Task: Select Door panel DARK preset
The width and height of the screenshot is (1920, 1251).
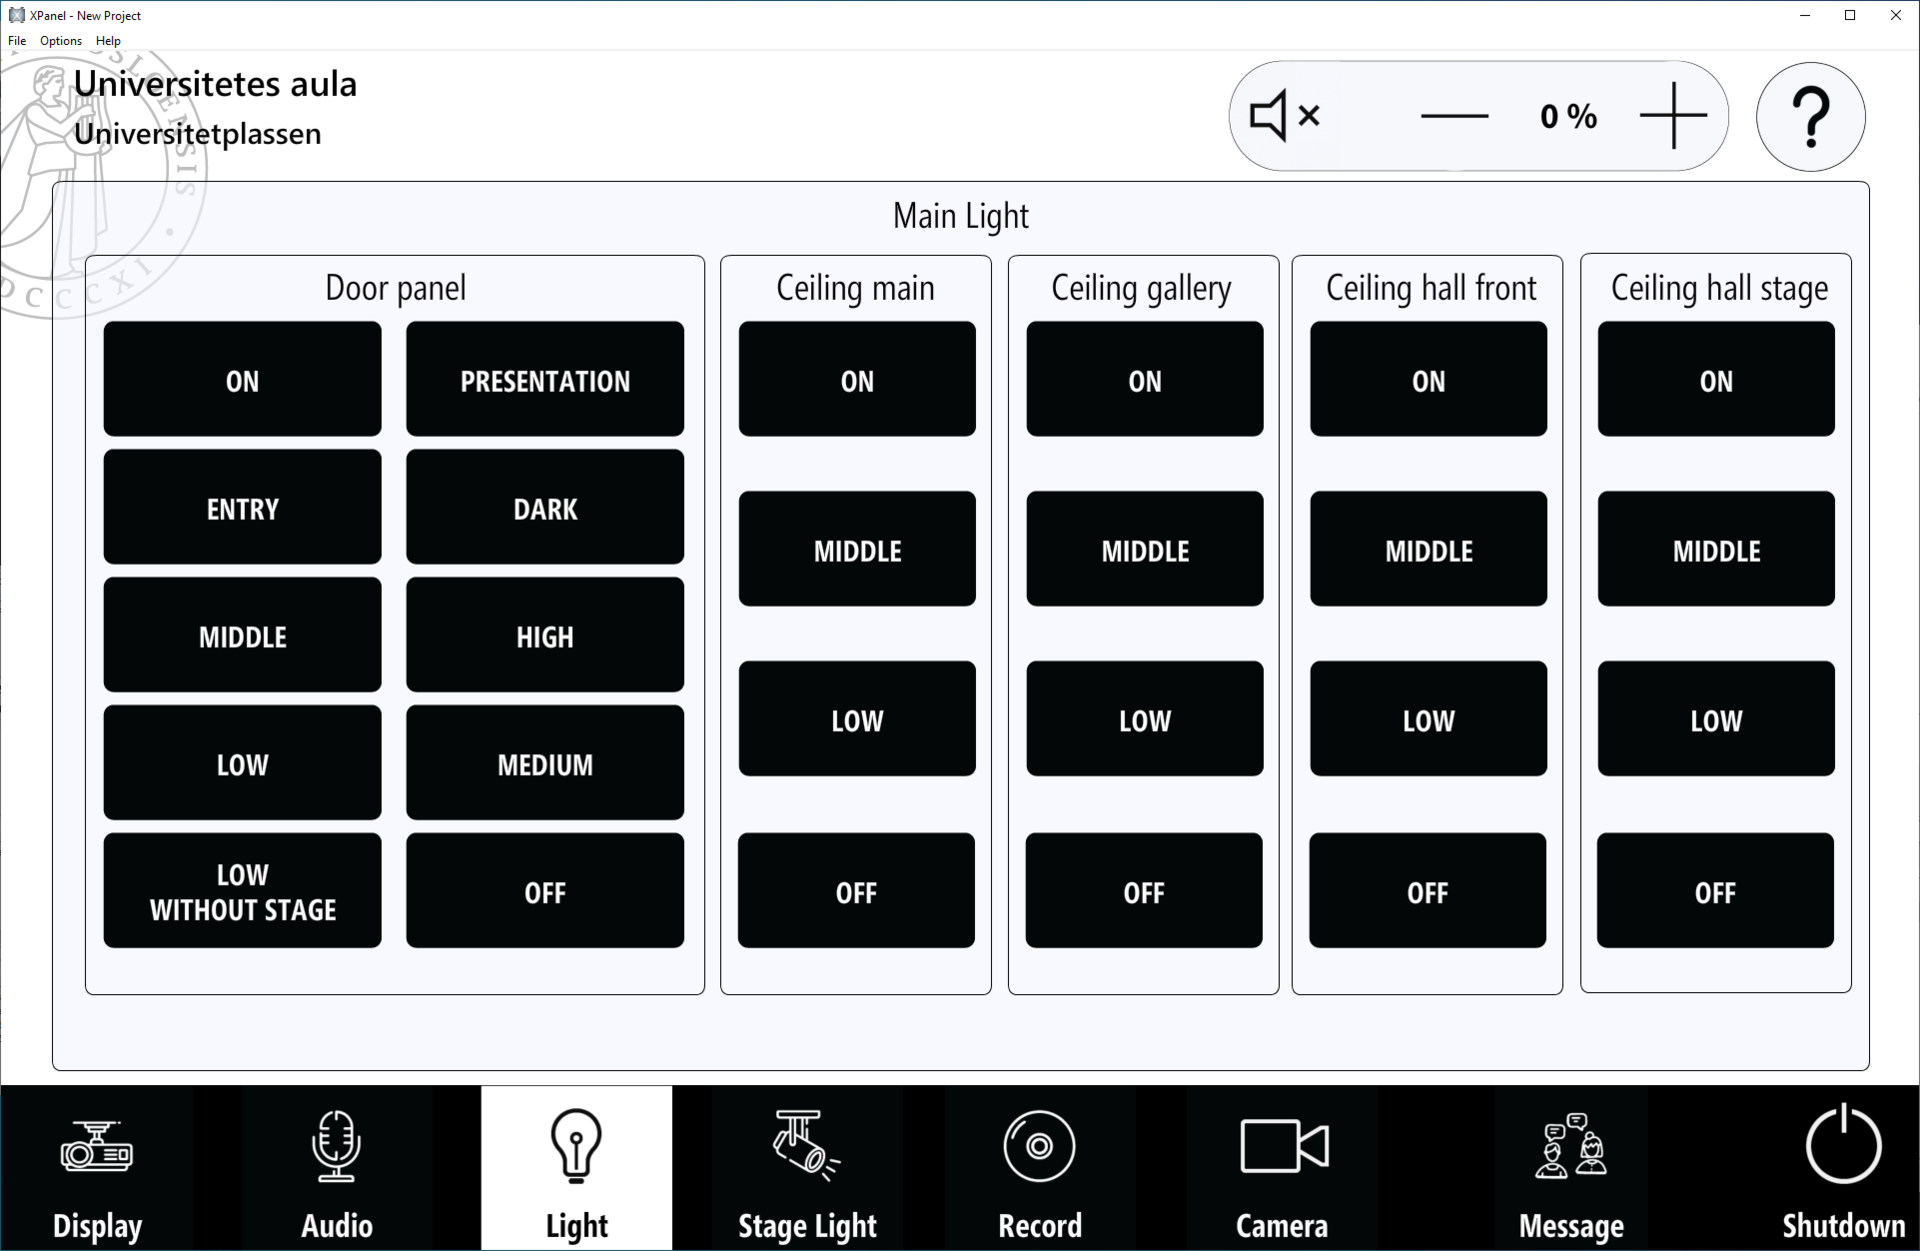Action: pos(545,507)
